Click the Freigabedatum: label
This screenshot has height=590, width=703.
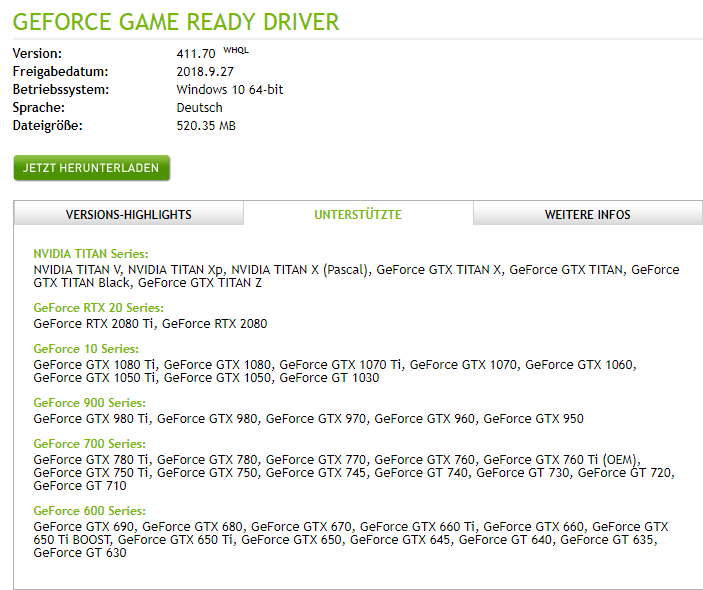[61, 72]
